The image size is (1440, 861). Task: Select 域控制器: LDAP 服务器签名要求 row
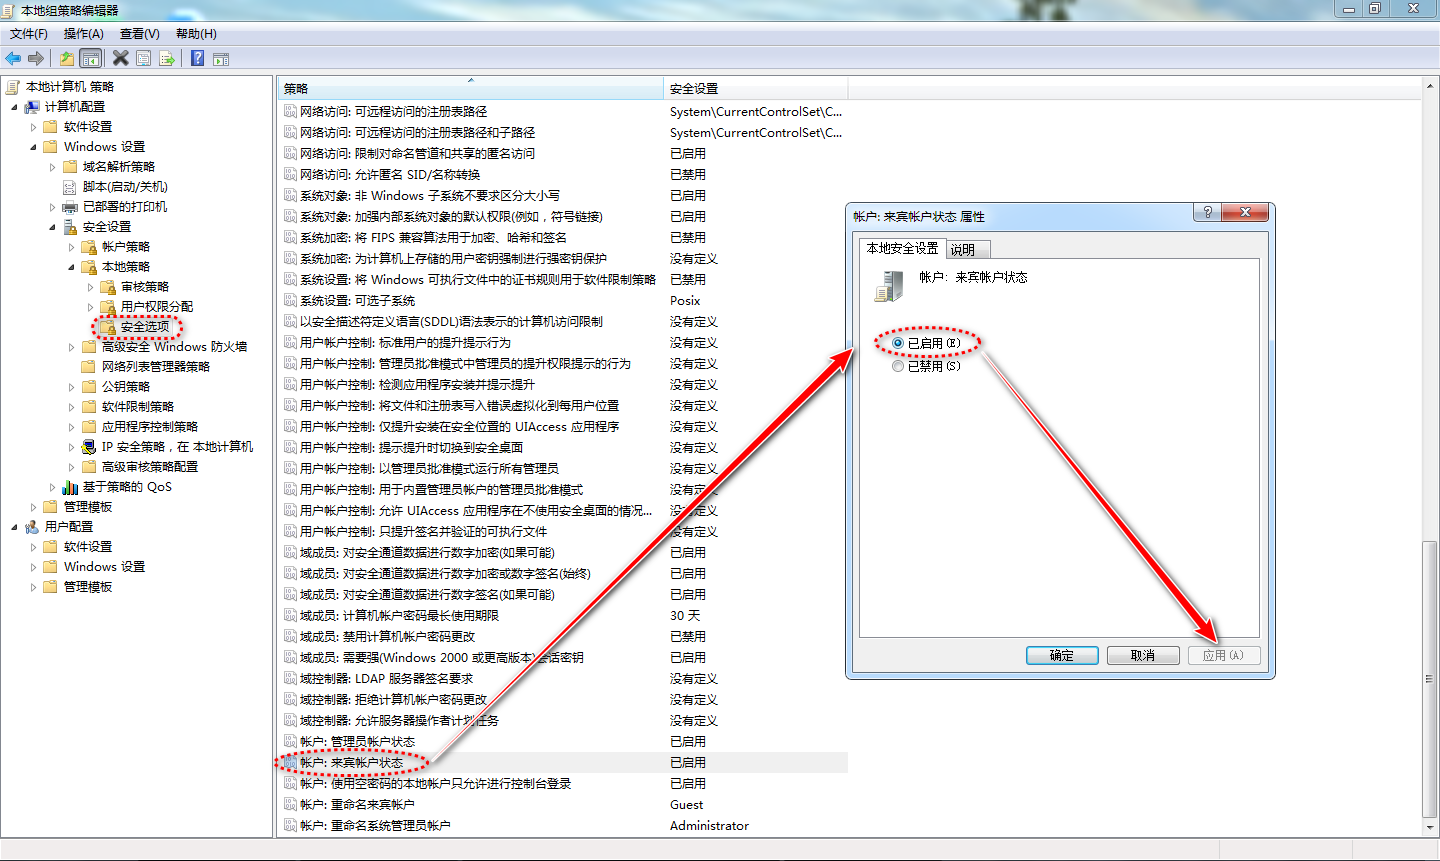point(564,678)
